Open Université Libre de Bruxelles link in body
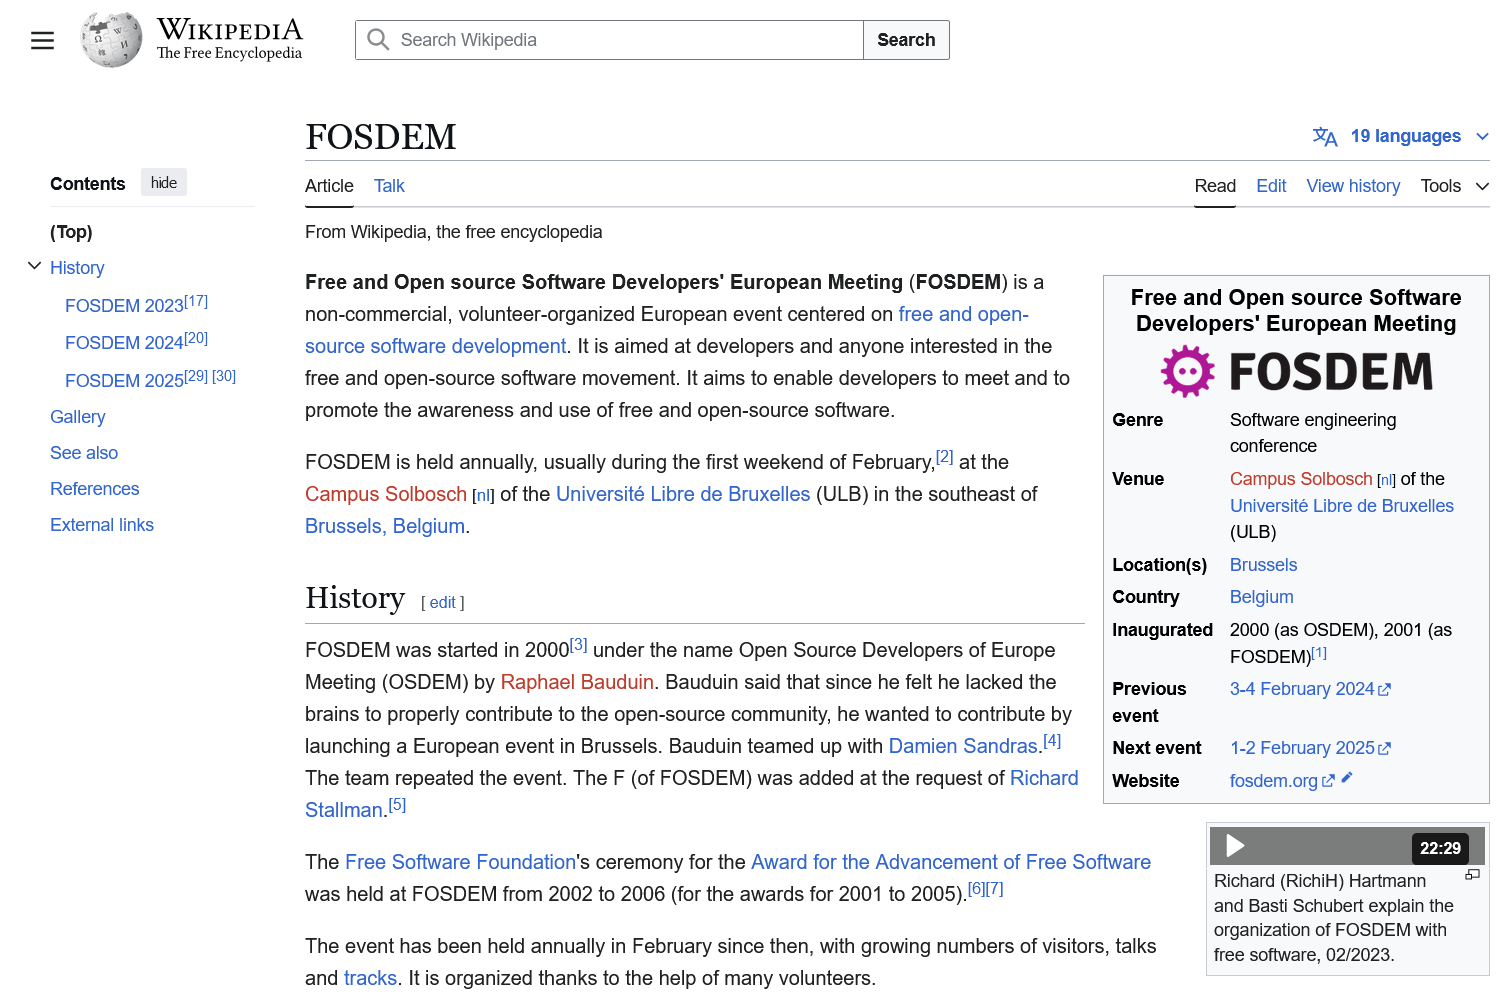 683,494
